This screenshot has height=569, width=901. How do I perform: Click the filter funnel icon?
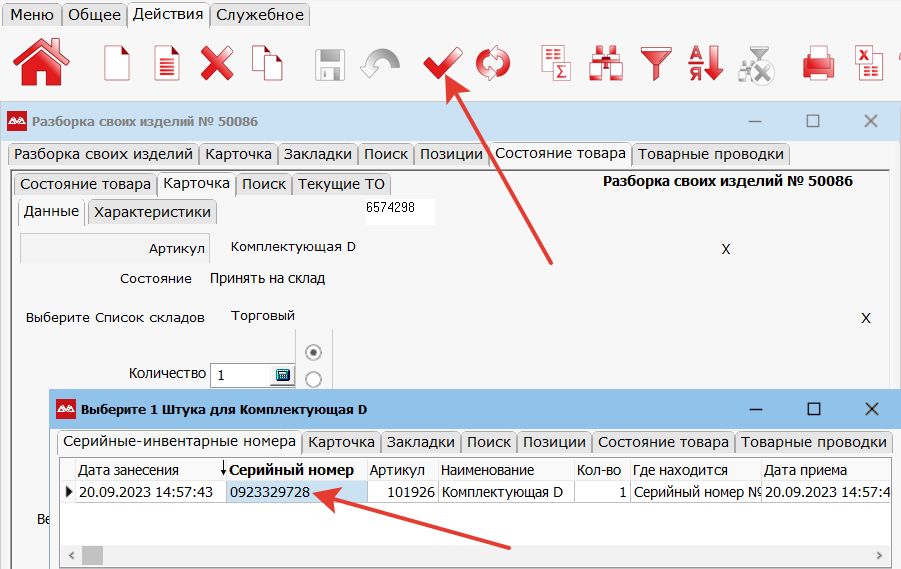point(656,63)
